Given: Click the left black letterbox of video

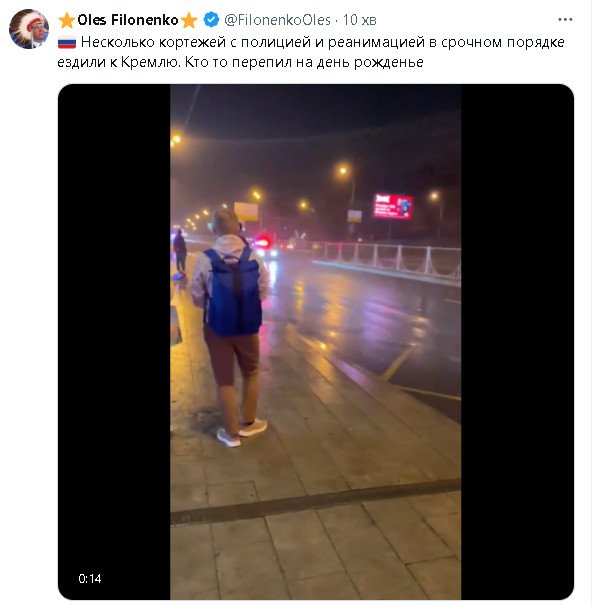Looking at the screenshot, I should pyautogui.click(x=114, y=342).
